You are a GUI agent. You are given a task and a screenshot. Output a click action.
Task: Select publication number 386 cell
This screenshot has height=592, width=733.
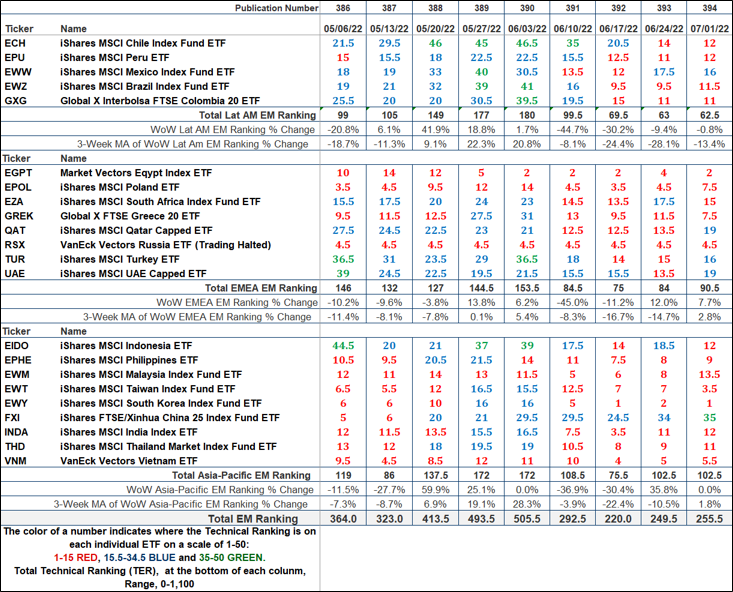(x=343, y=8)
